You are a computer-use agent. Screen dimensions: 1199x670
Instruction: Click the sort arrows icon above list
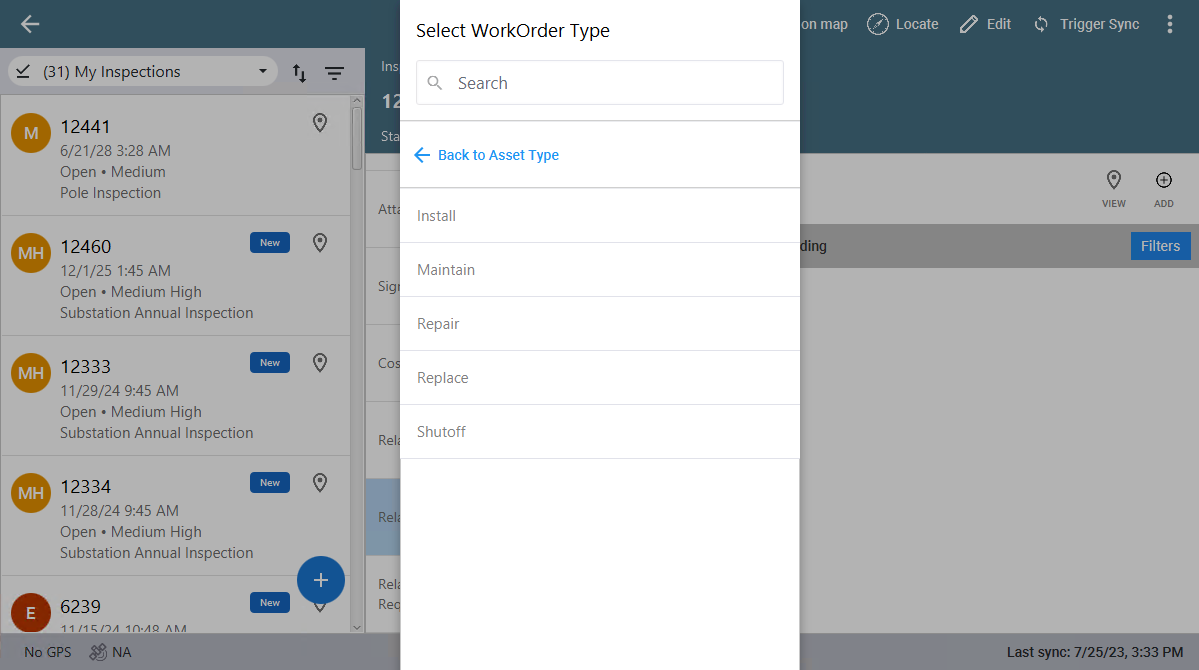(x=299, y=73)
